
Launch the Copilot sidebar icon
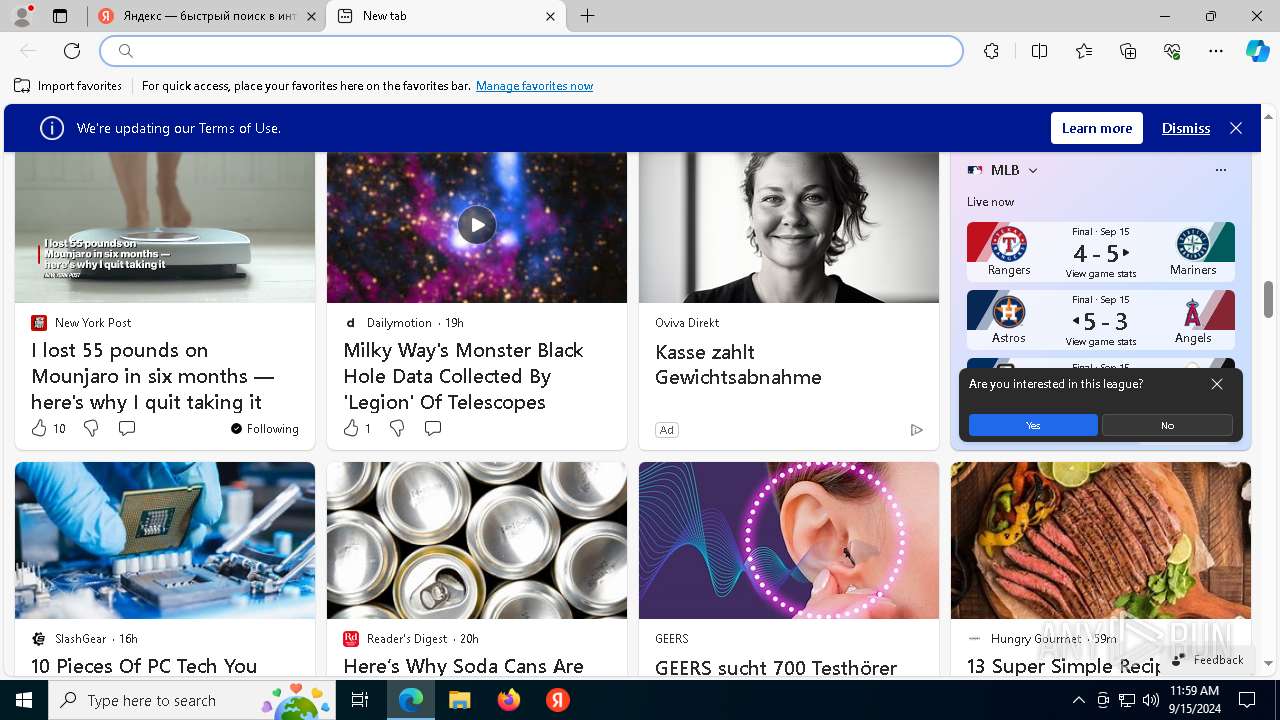click(1257, 51)
